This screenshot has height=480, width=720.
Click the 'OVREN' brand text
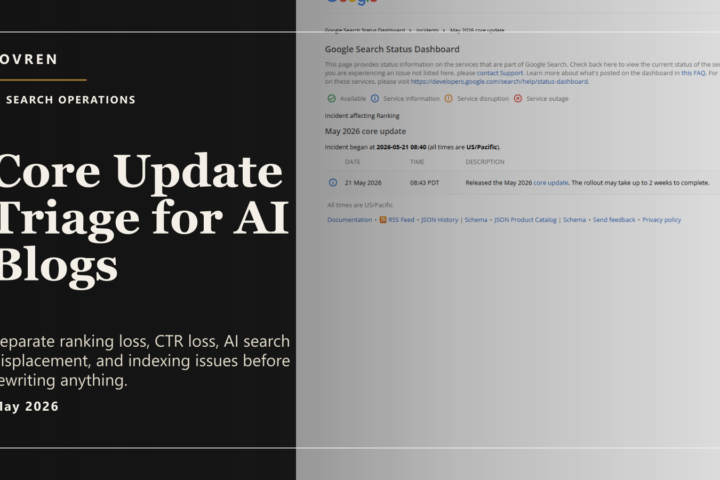point(28,59)
